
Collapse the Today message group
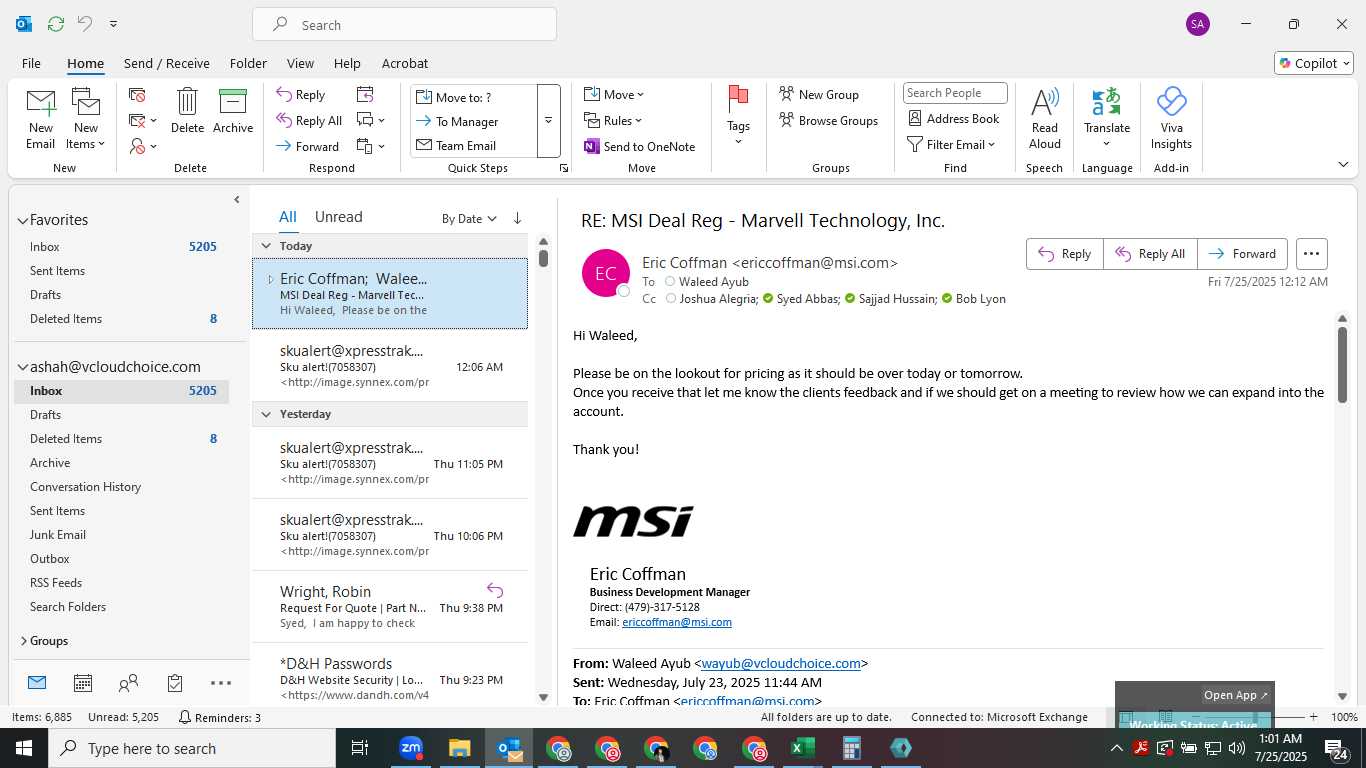point(266,245)
